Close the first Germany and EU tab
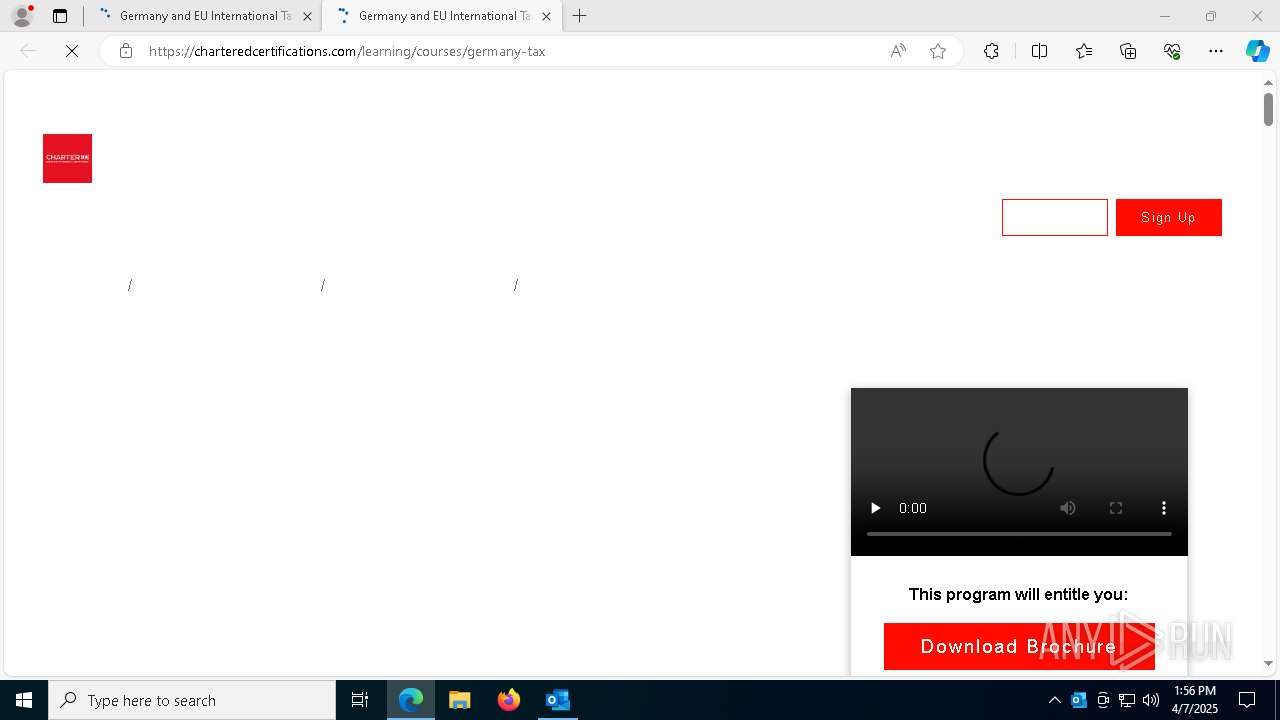The width and height of the screenshot is (1280, 720). (307, 16)
